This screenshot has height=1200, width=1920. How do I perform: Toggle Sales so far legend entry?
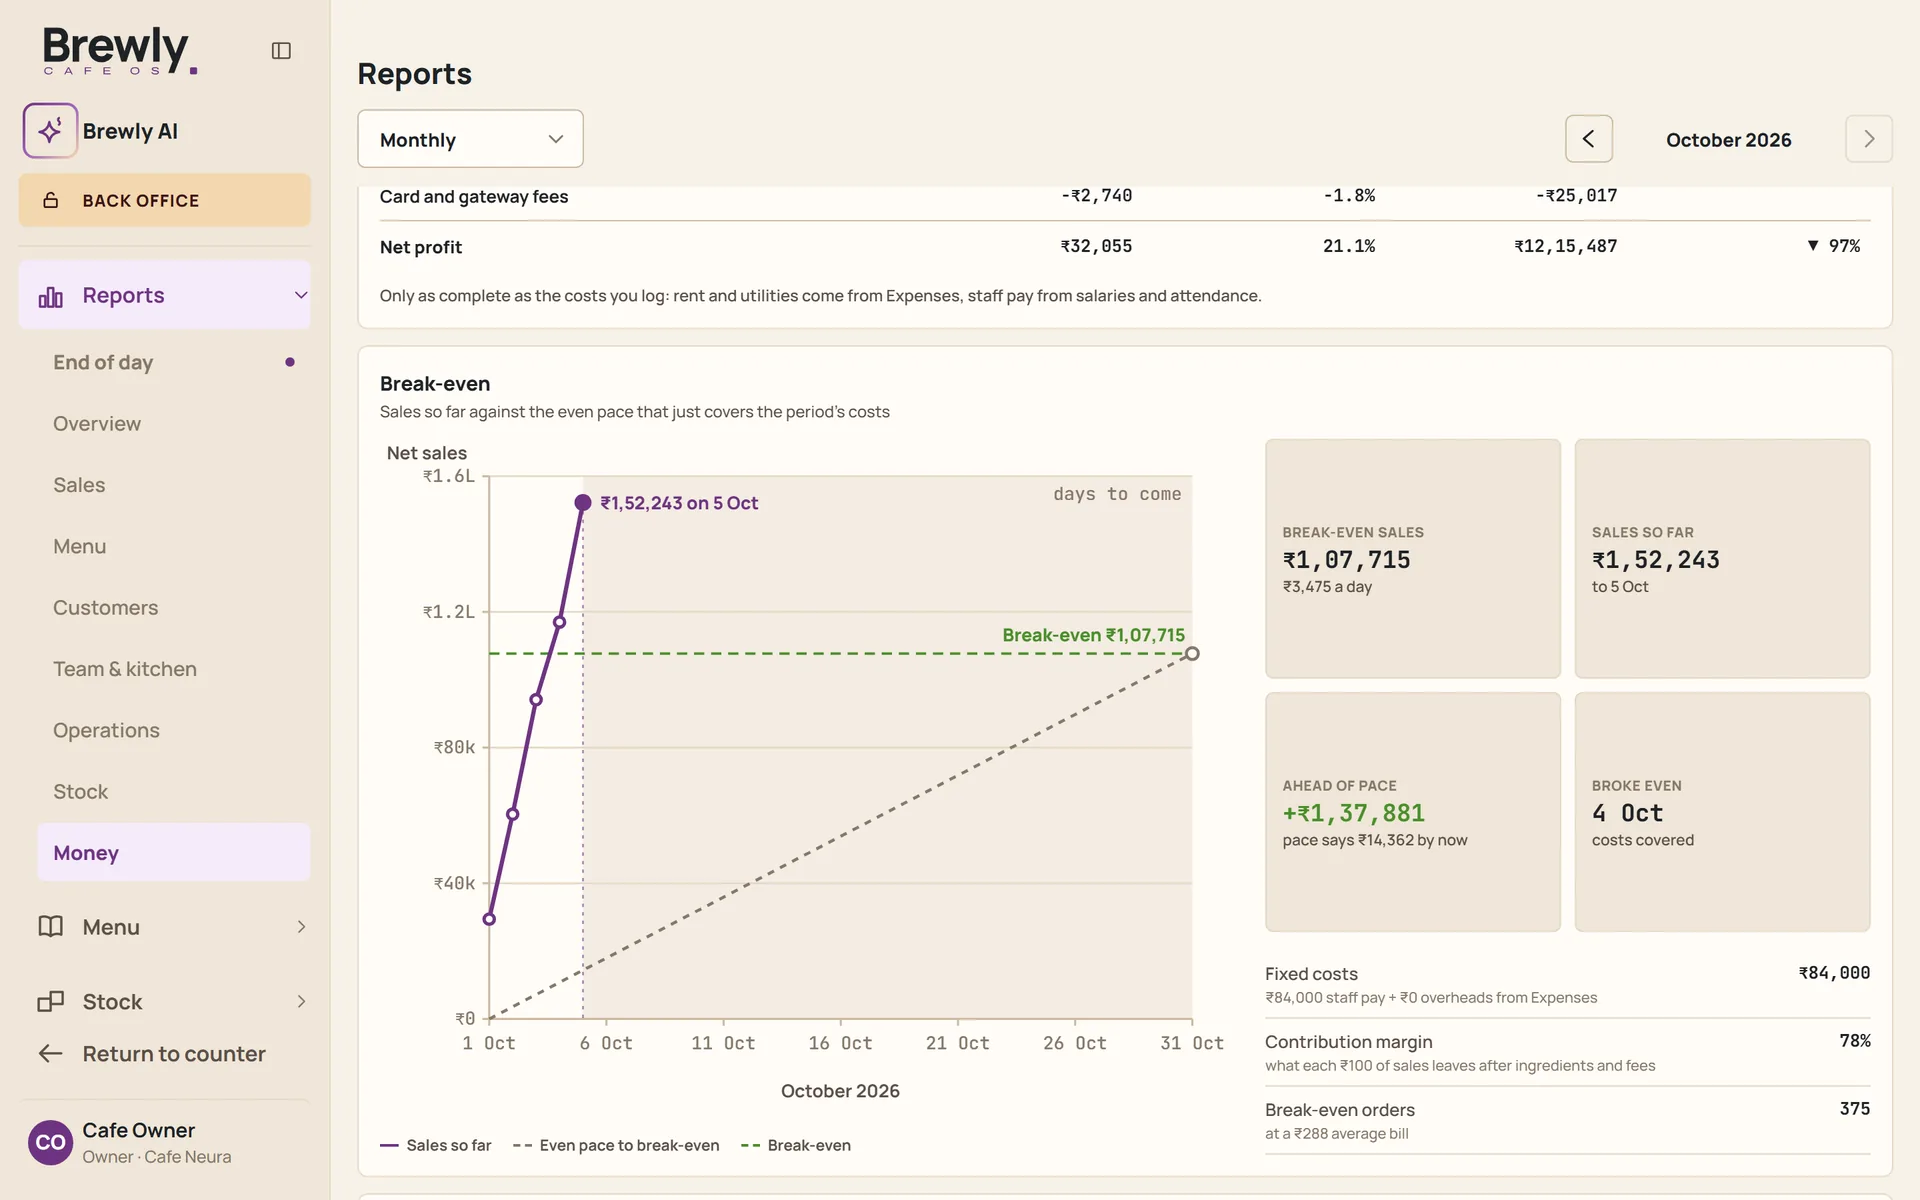[436, 1145]
